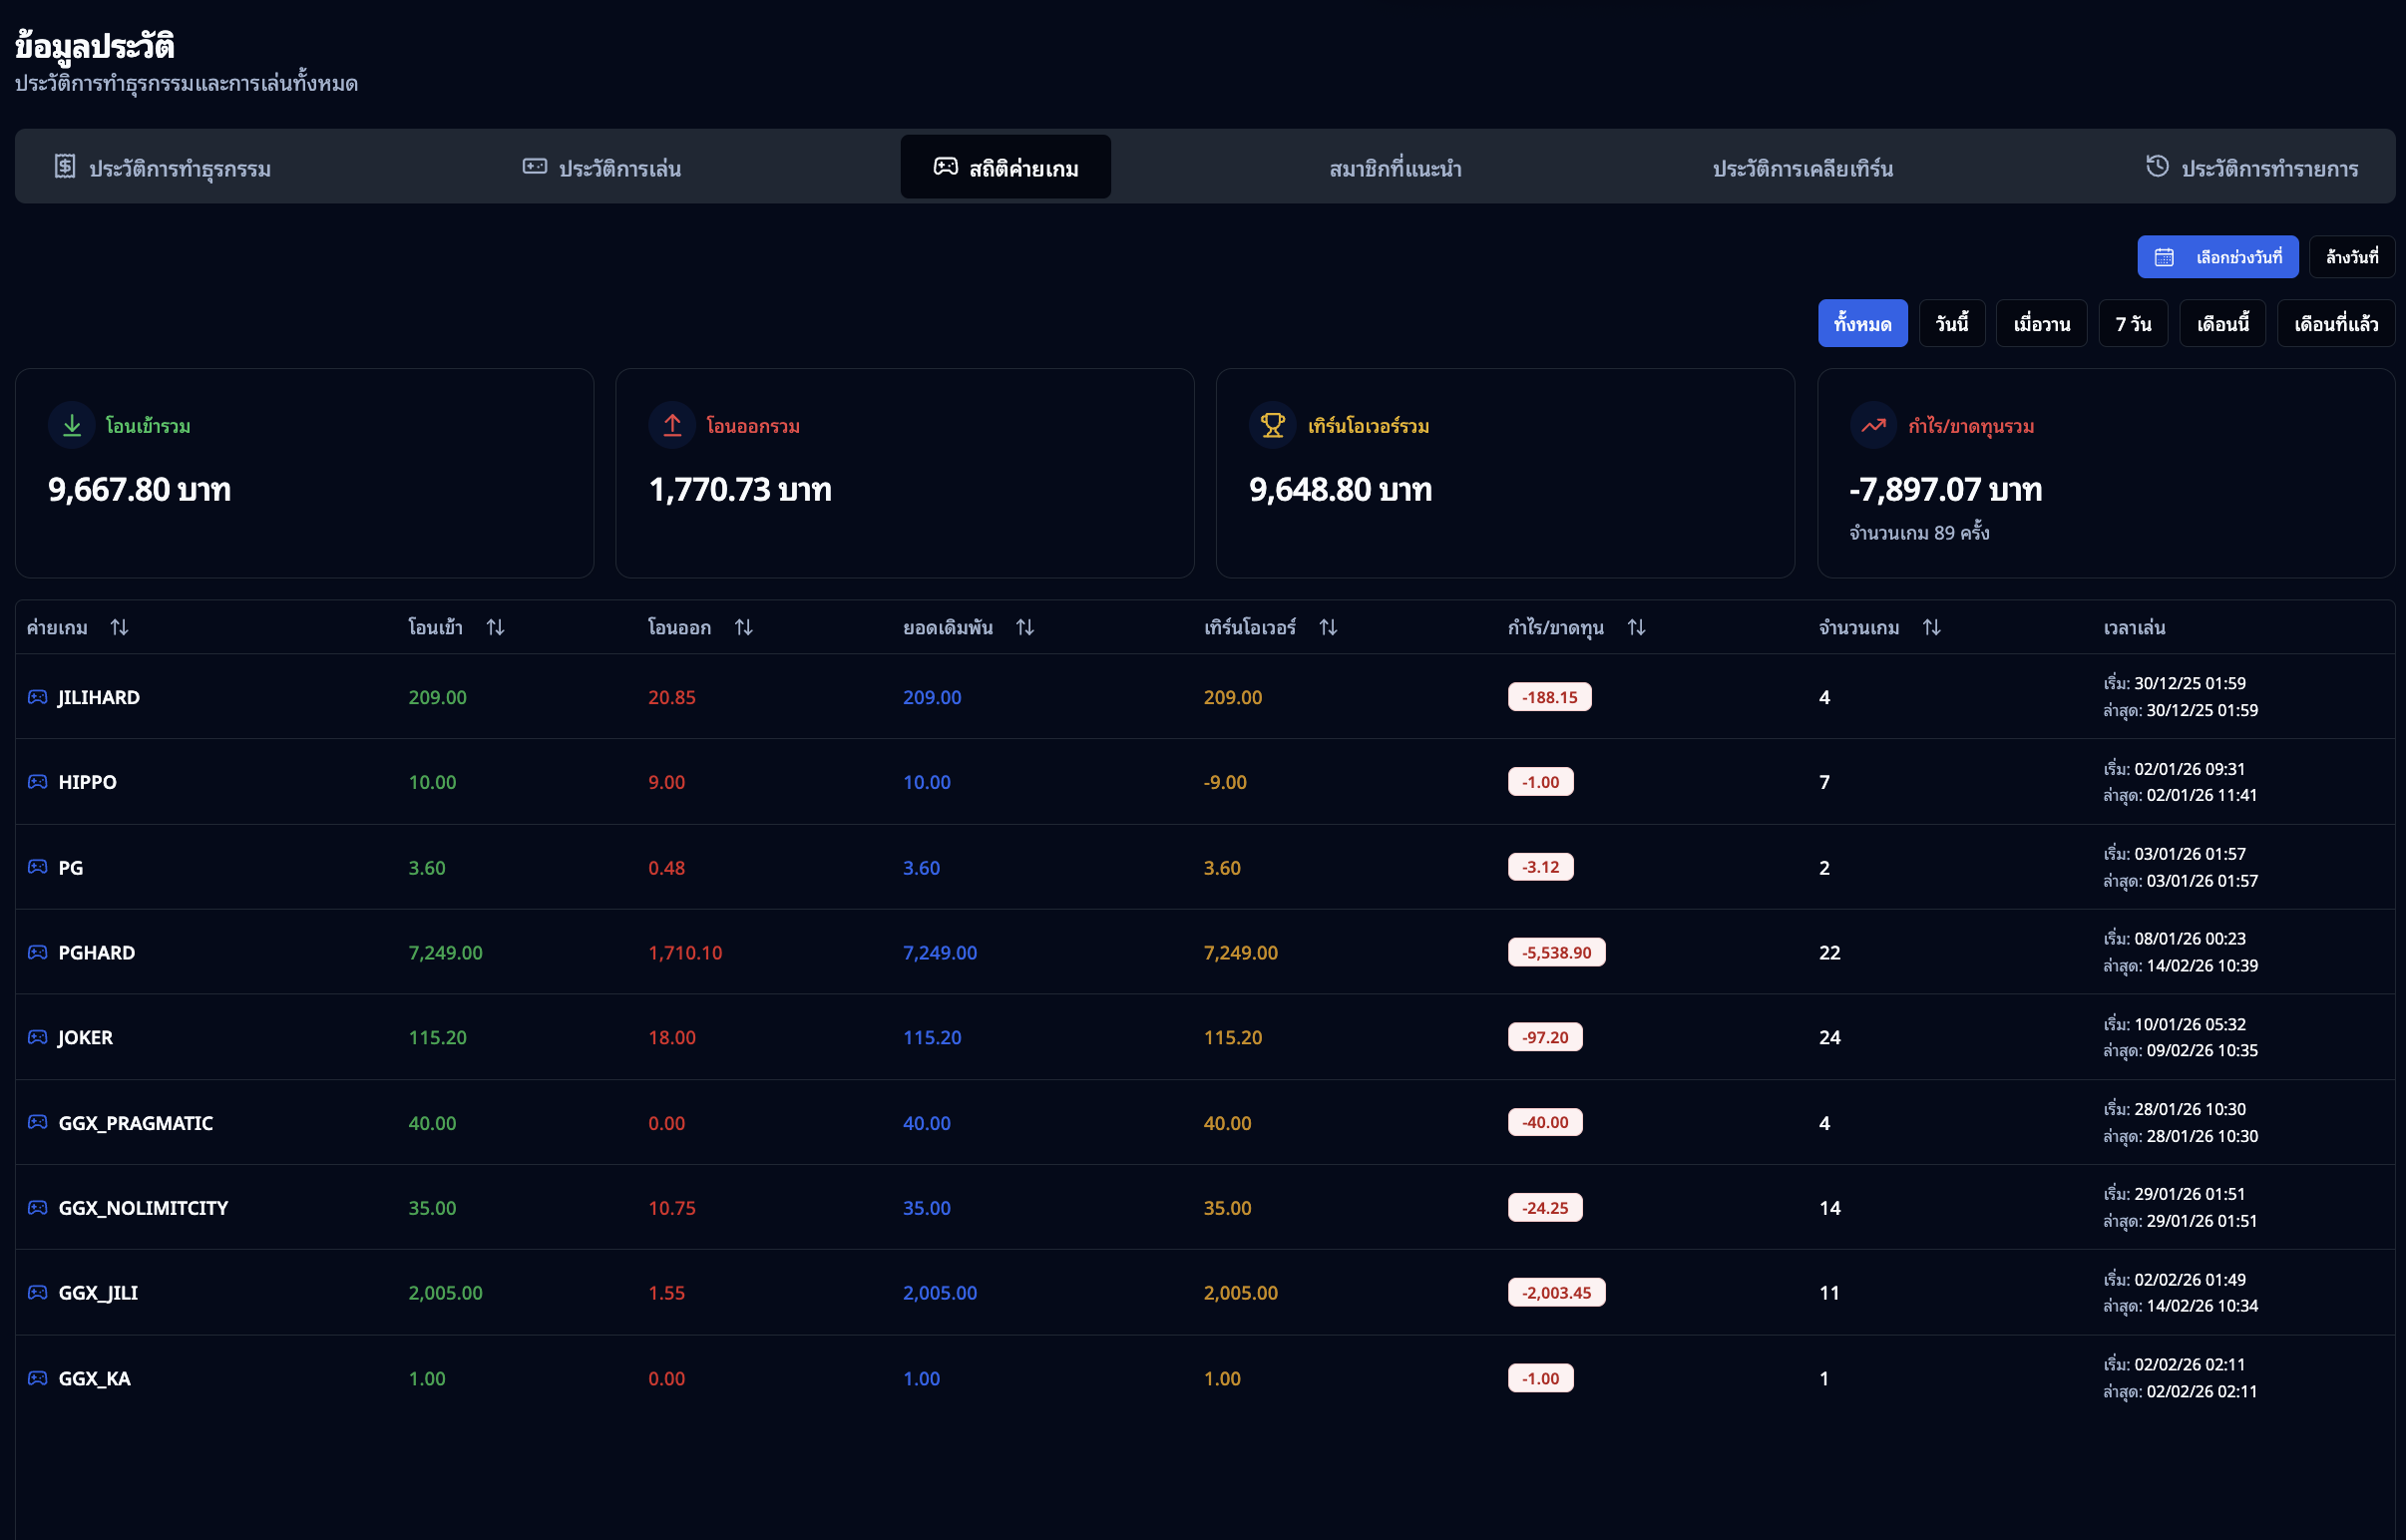Click the เลือกช่วงวันที่ button
The image size is (2406, 1540).
point(2217,257)
